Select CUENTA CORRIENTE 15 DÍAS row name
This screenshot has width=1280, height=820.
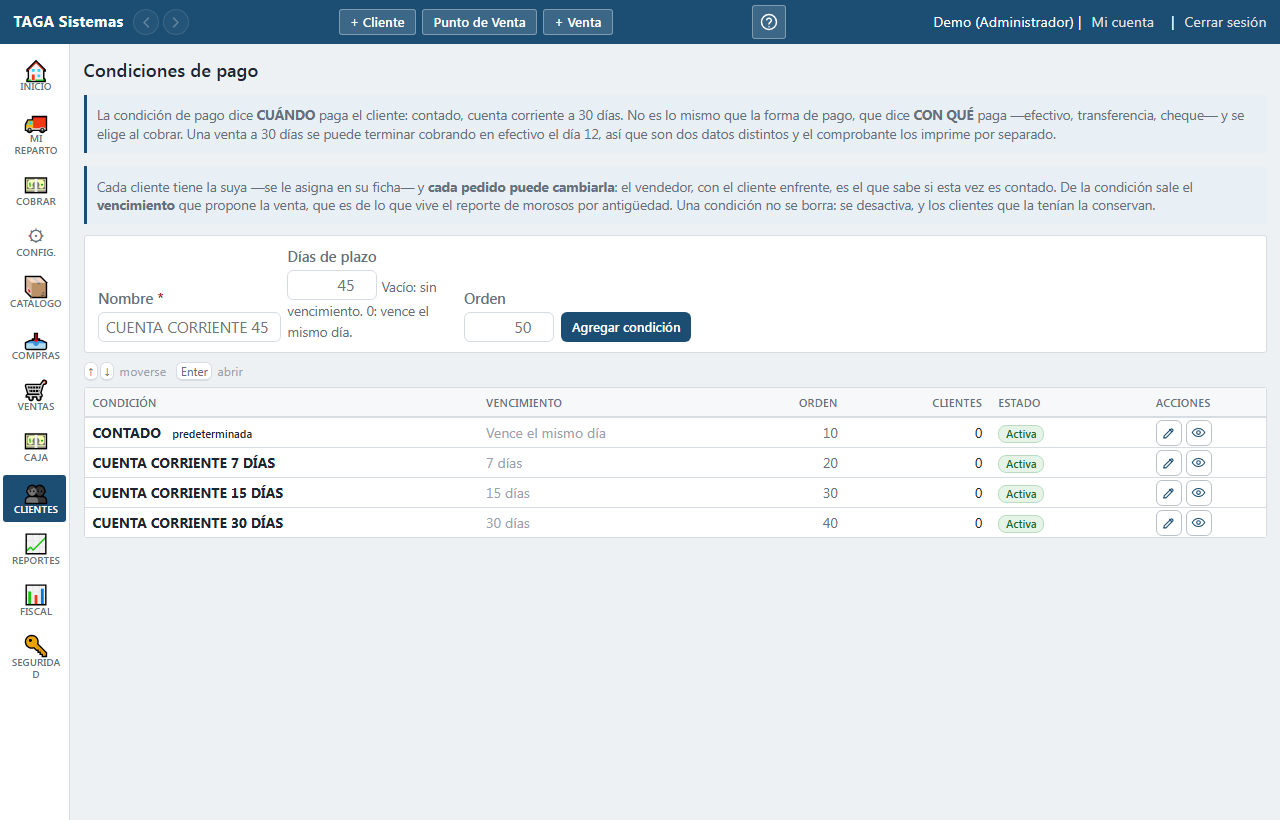[188, 493]
